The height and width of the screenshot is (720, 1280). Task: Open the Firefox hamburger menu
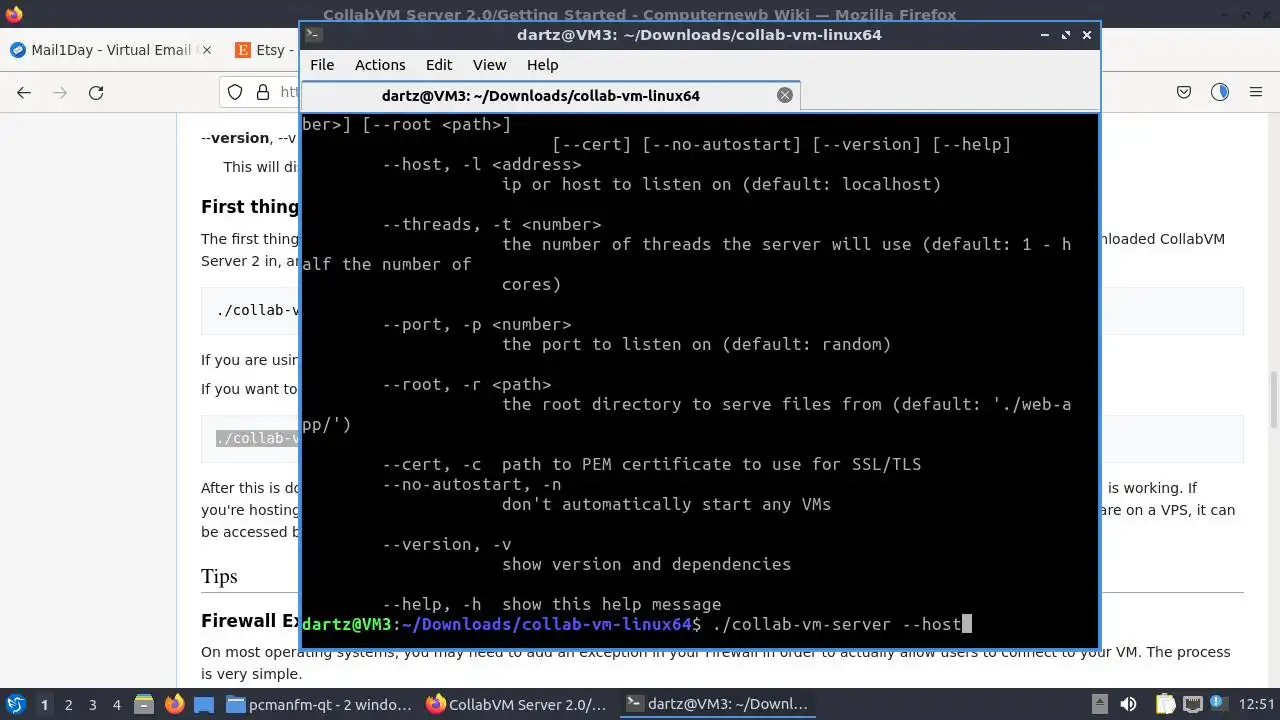point(1256,92)
